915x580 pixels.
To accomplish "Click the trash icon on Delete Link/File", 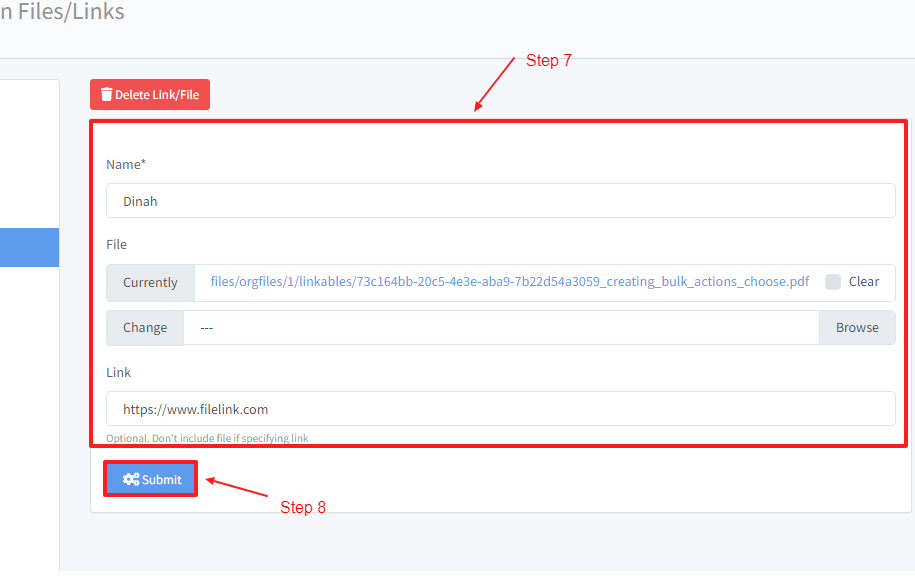I will click(106, 95).
